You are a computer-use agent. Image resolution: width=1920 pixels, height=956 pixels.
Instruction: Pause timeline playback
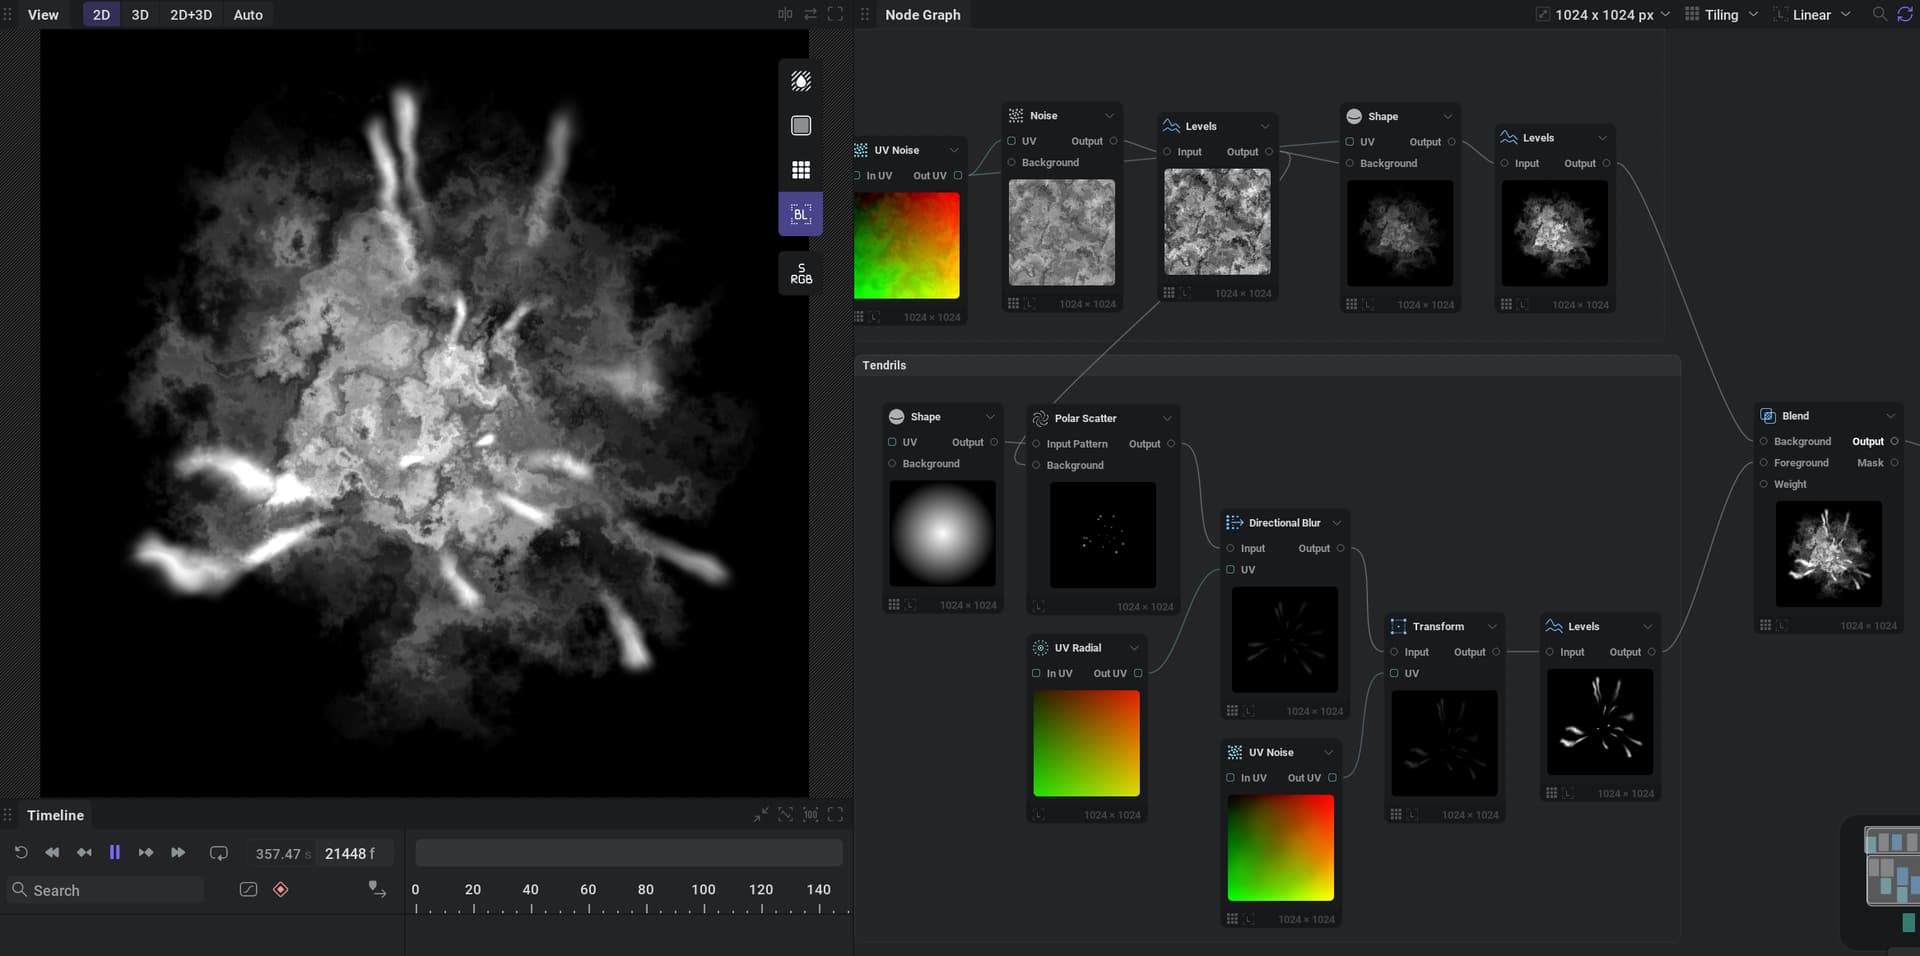coord(115,853)
